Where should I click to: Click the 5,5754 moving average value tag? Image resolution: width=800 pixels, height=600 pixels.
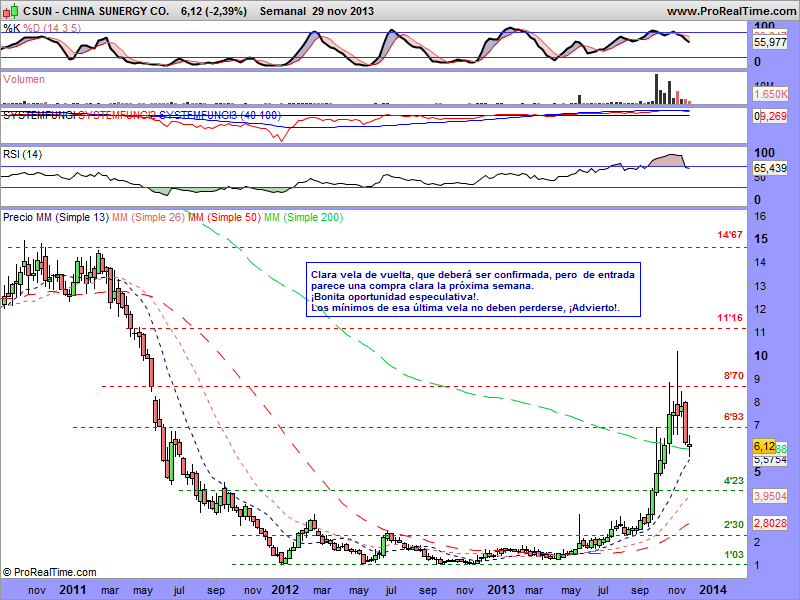click(770, 460)
